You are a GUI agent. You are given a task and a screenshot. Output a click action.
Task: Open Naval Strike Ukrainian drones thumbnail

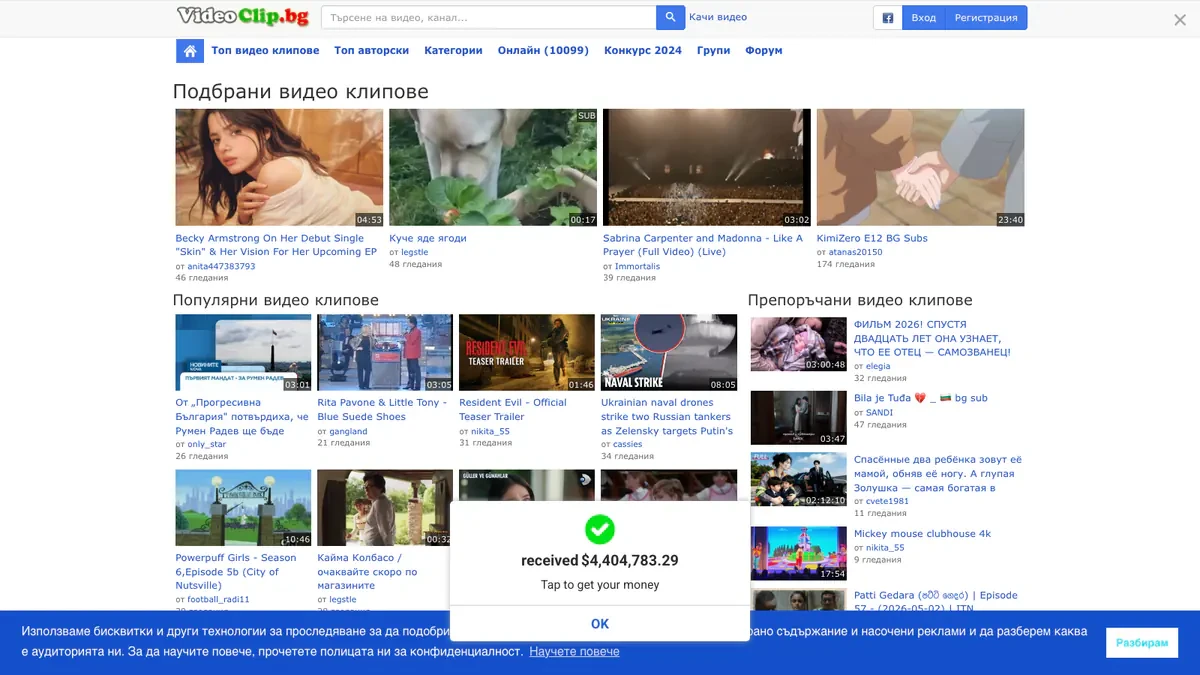pyautogui.click(x=669, y=352)
